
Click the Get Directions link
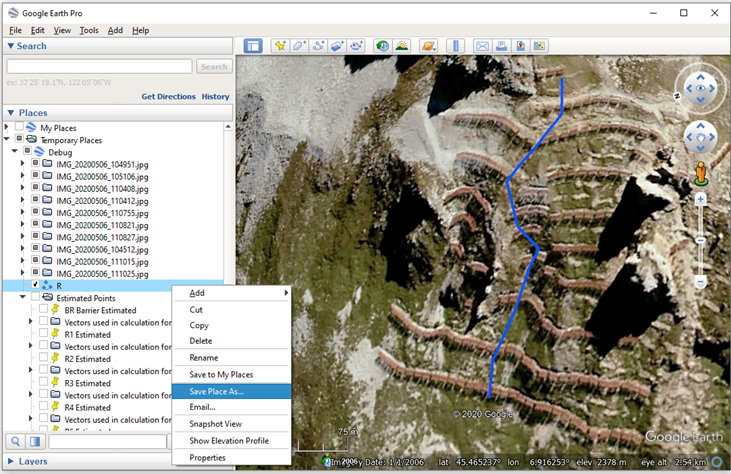coord(168,96)
